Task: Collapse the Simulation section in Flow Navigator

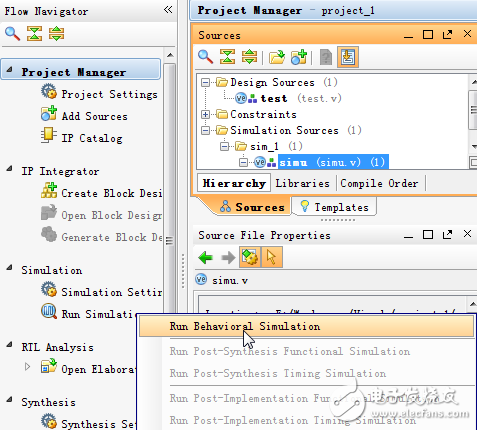Action: coord(10,267)
